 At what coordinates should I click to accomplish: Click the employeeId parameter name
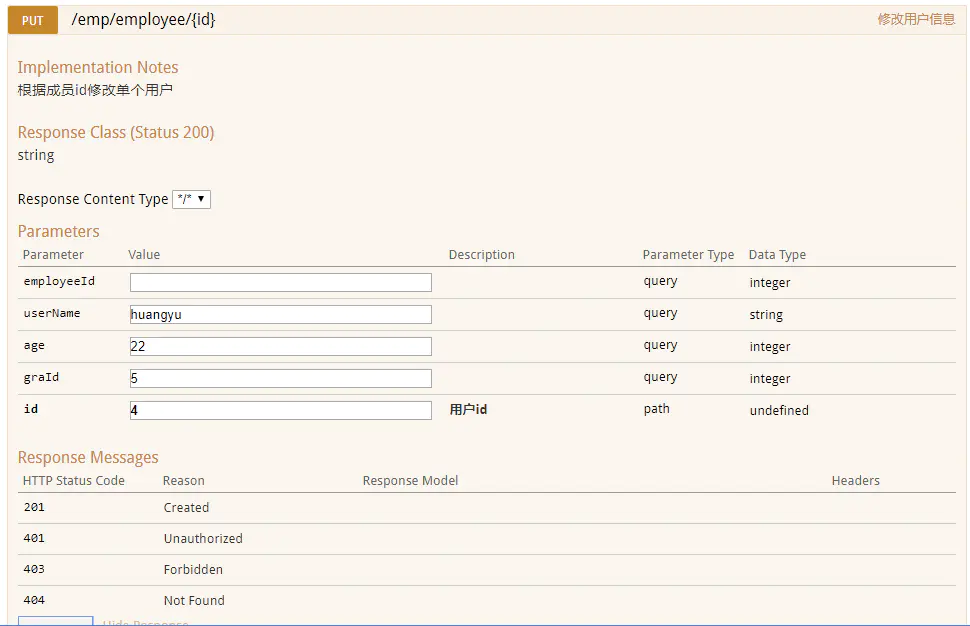click(x=59, y=281)
